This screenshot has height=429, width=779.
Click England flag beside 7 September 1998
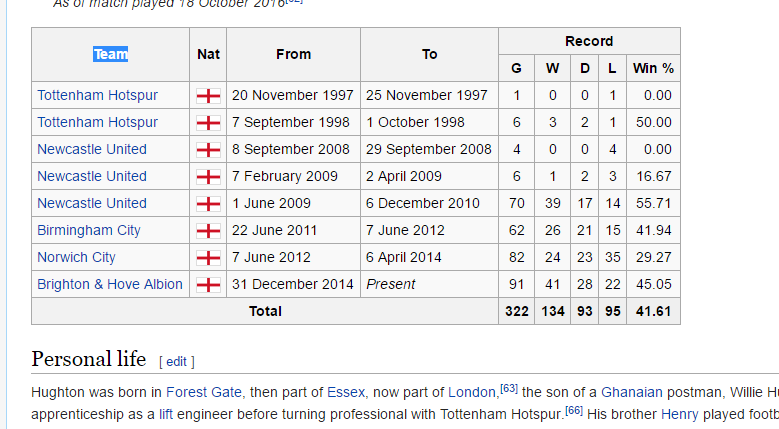click(208, 123)
